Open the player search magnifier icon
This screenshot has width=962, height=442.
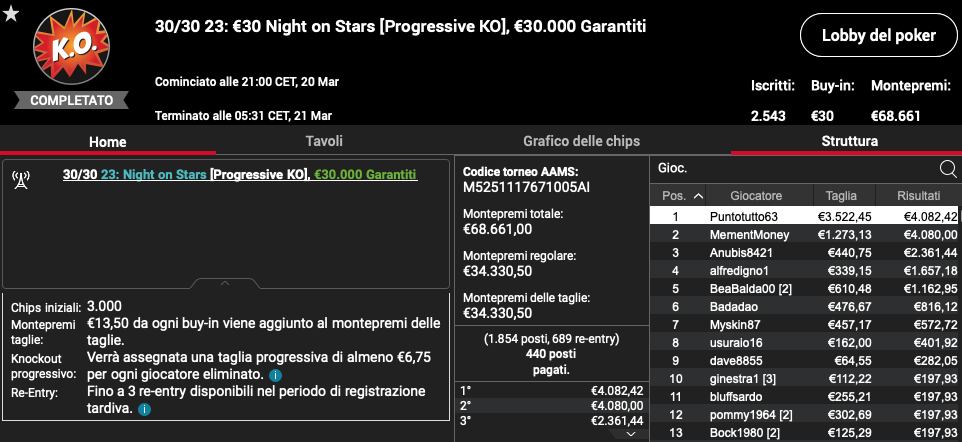pos(947,169)
